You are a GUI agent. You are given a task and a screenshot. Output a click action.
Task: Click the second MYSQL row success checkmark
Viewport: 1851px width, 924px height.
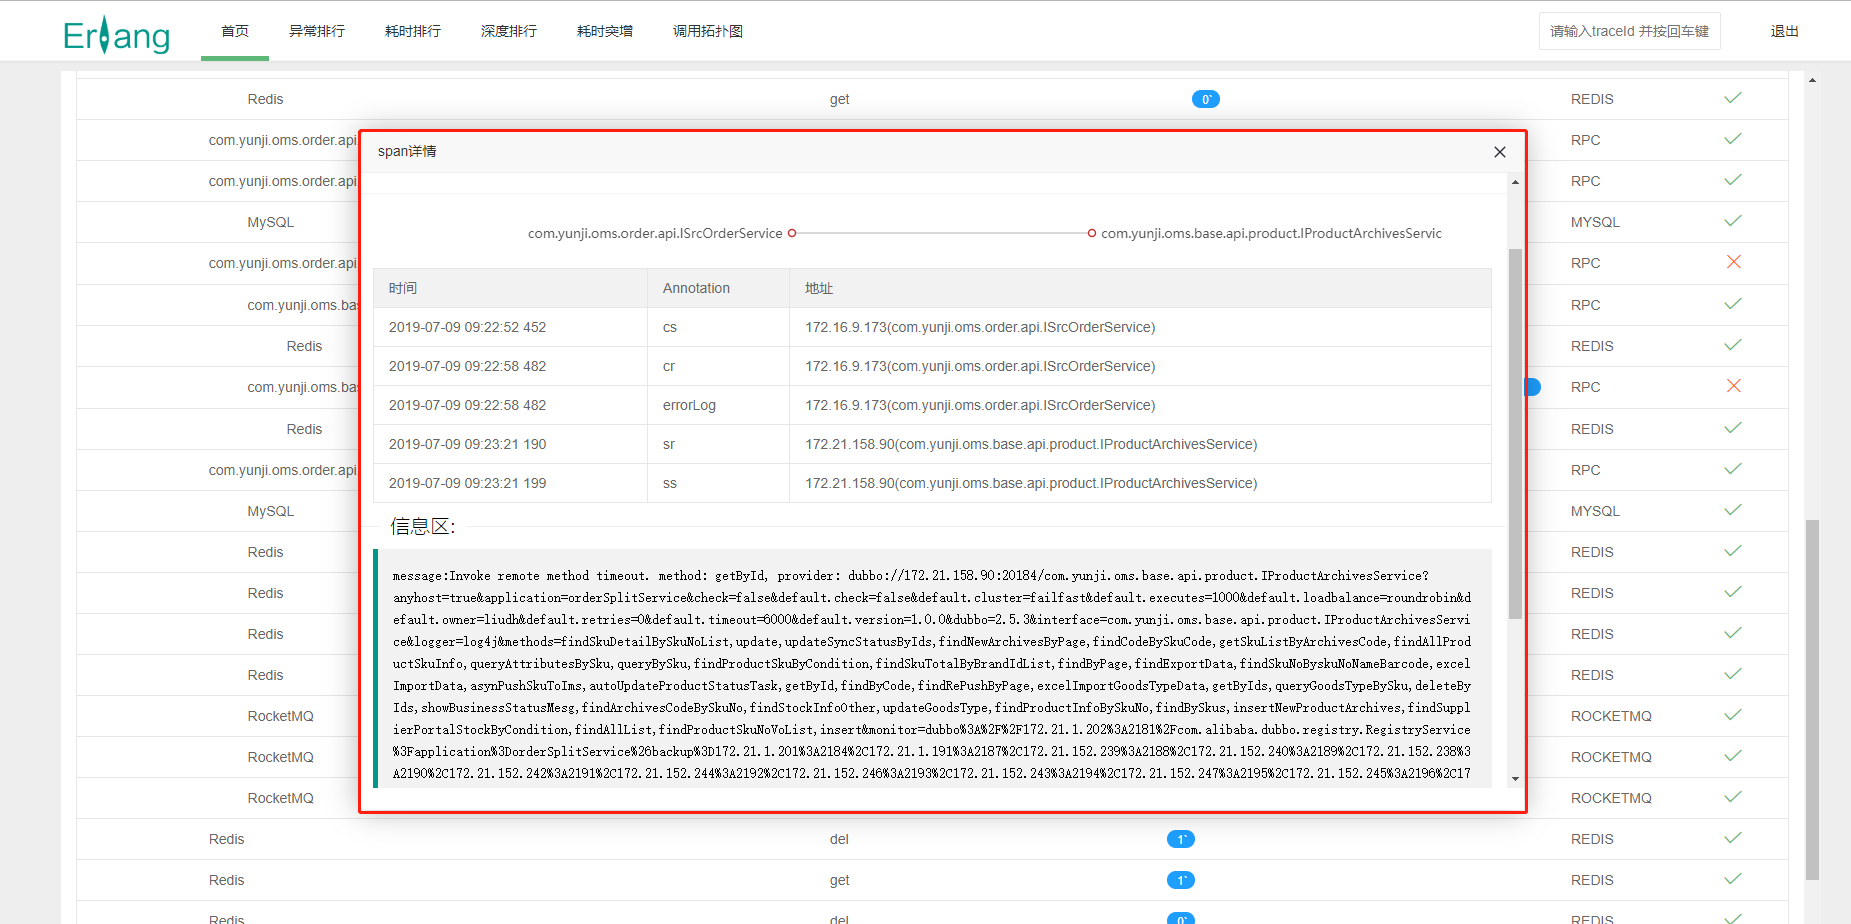coord(1733,510)
